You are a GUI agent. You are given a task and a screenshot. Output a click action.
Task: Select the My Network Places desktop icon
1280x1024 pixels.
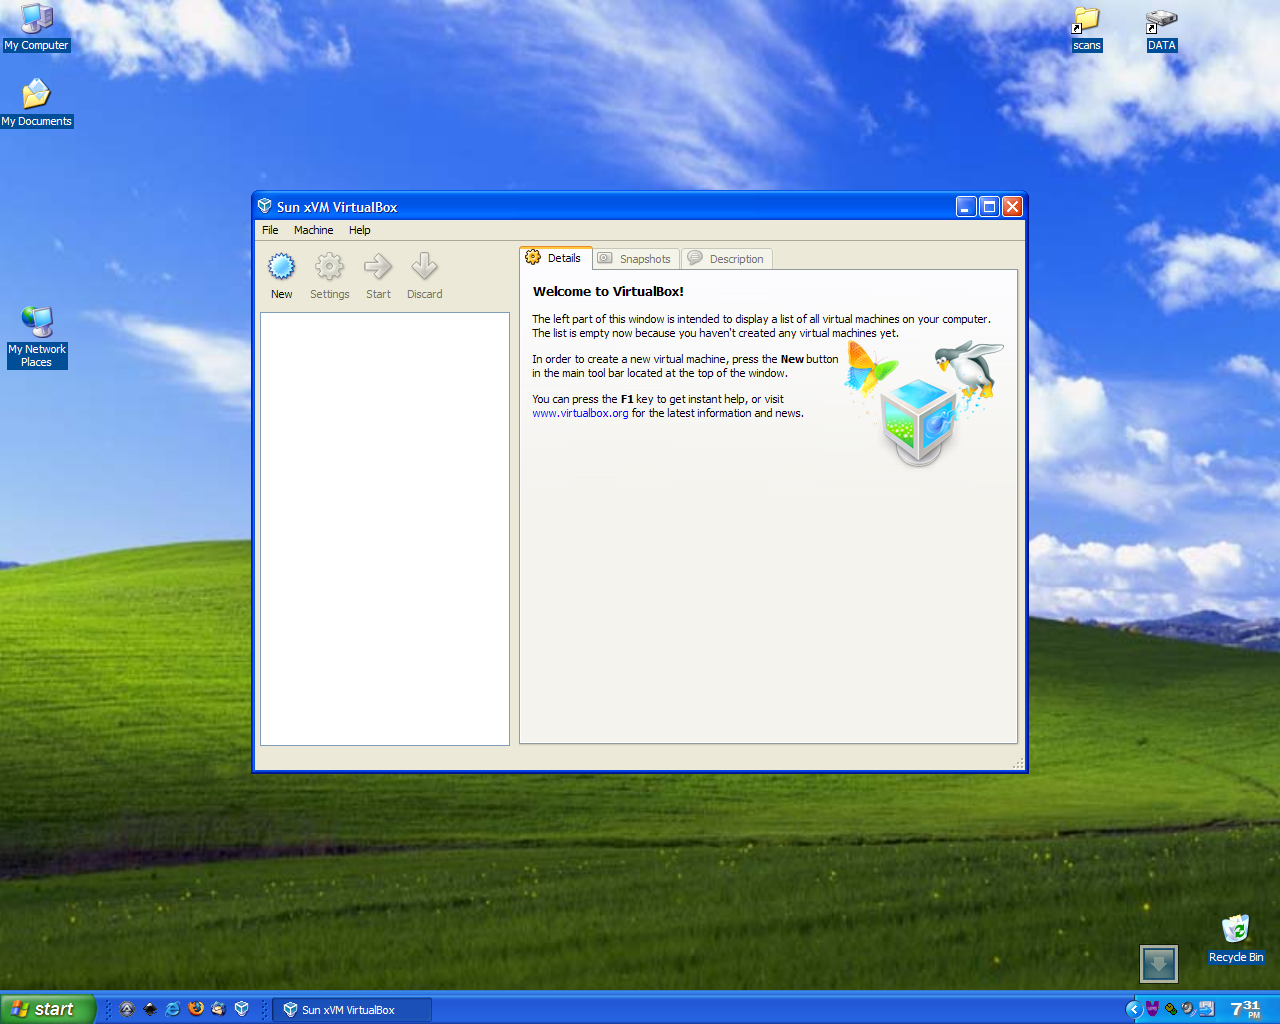37,337
